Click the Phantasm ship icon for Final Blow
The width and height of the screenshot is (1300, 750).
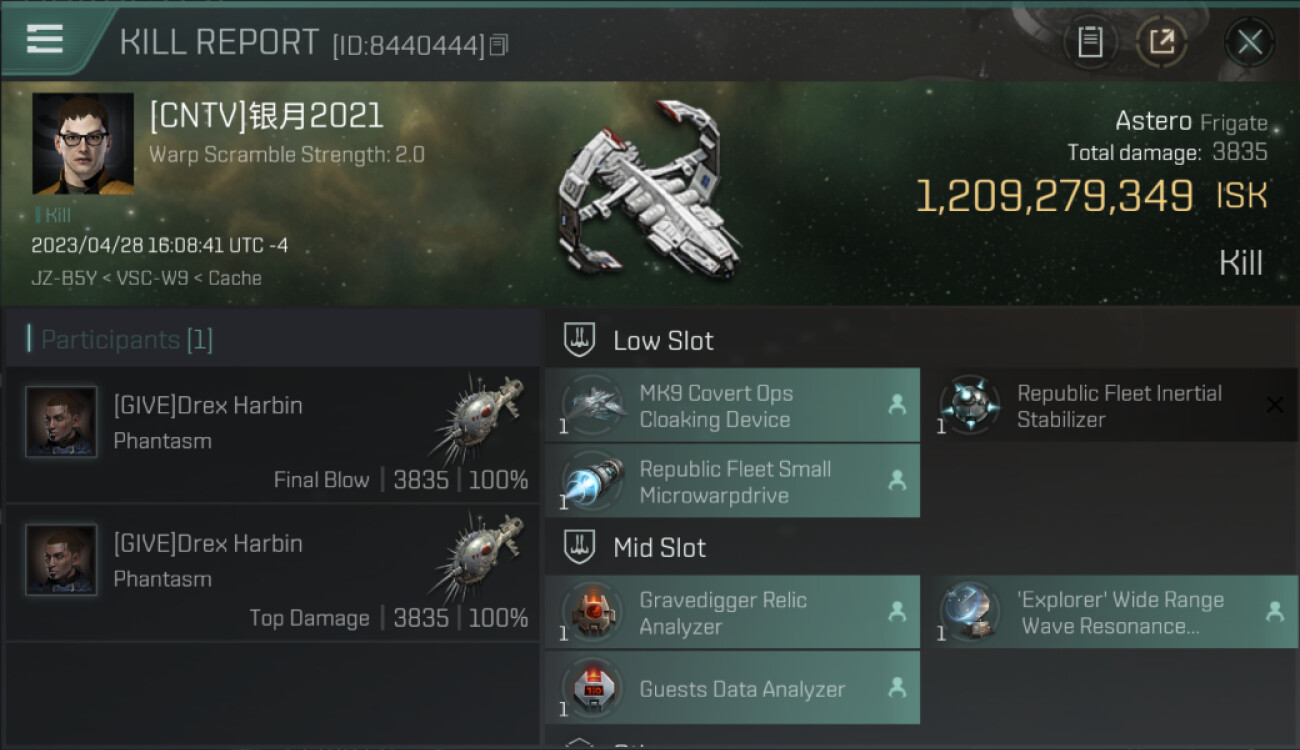pyautogui.click(x=479, y=419)
